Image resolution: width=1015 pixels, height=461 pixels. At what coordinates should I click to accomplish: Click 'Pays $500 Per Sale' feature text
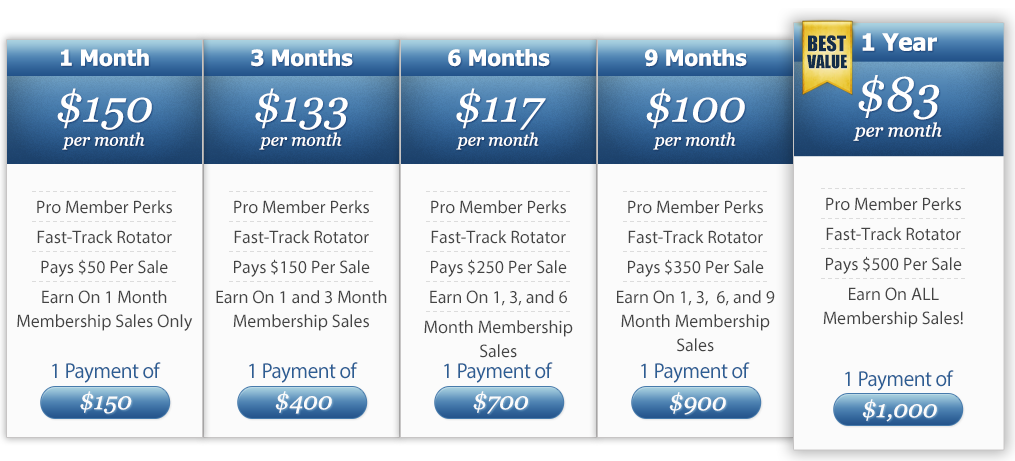(x=893, y=264)
